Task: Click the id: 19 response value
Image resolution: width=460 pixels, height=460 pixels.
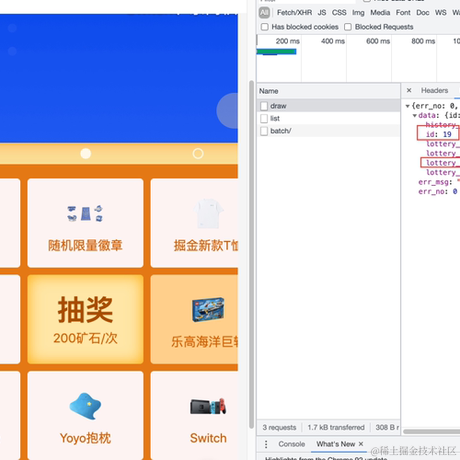Action: coord(439,134)
